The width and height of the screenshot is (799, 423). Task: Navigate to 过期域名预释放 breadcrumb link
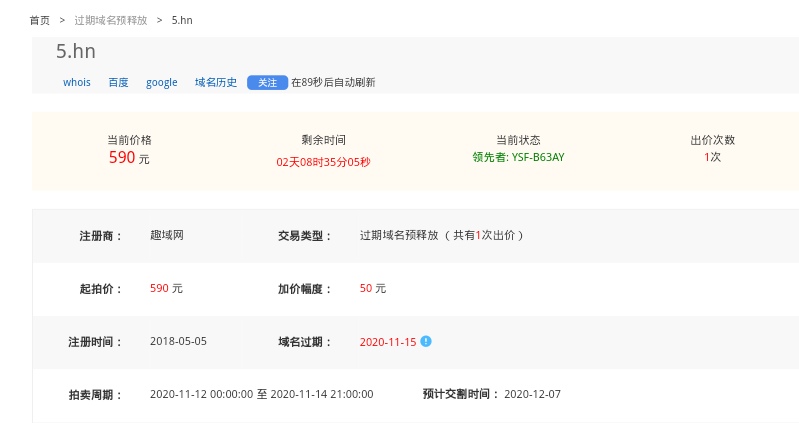117,20
